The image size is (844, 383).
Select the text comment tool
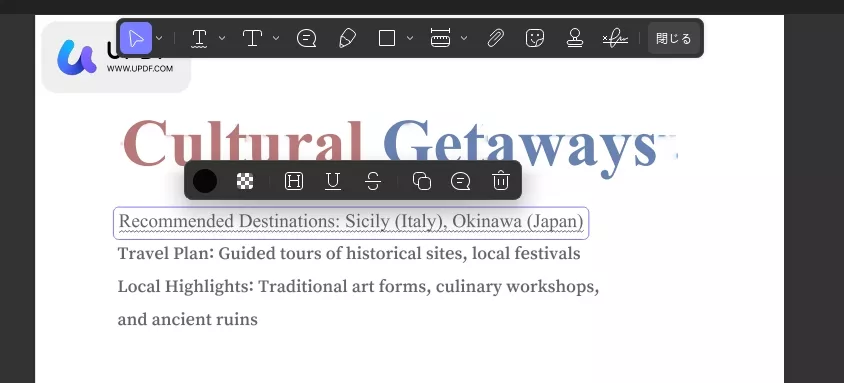252,38
